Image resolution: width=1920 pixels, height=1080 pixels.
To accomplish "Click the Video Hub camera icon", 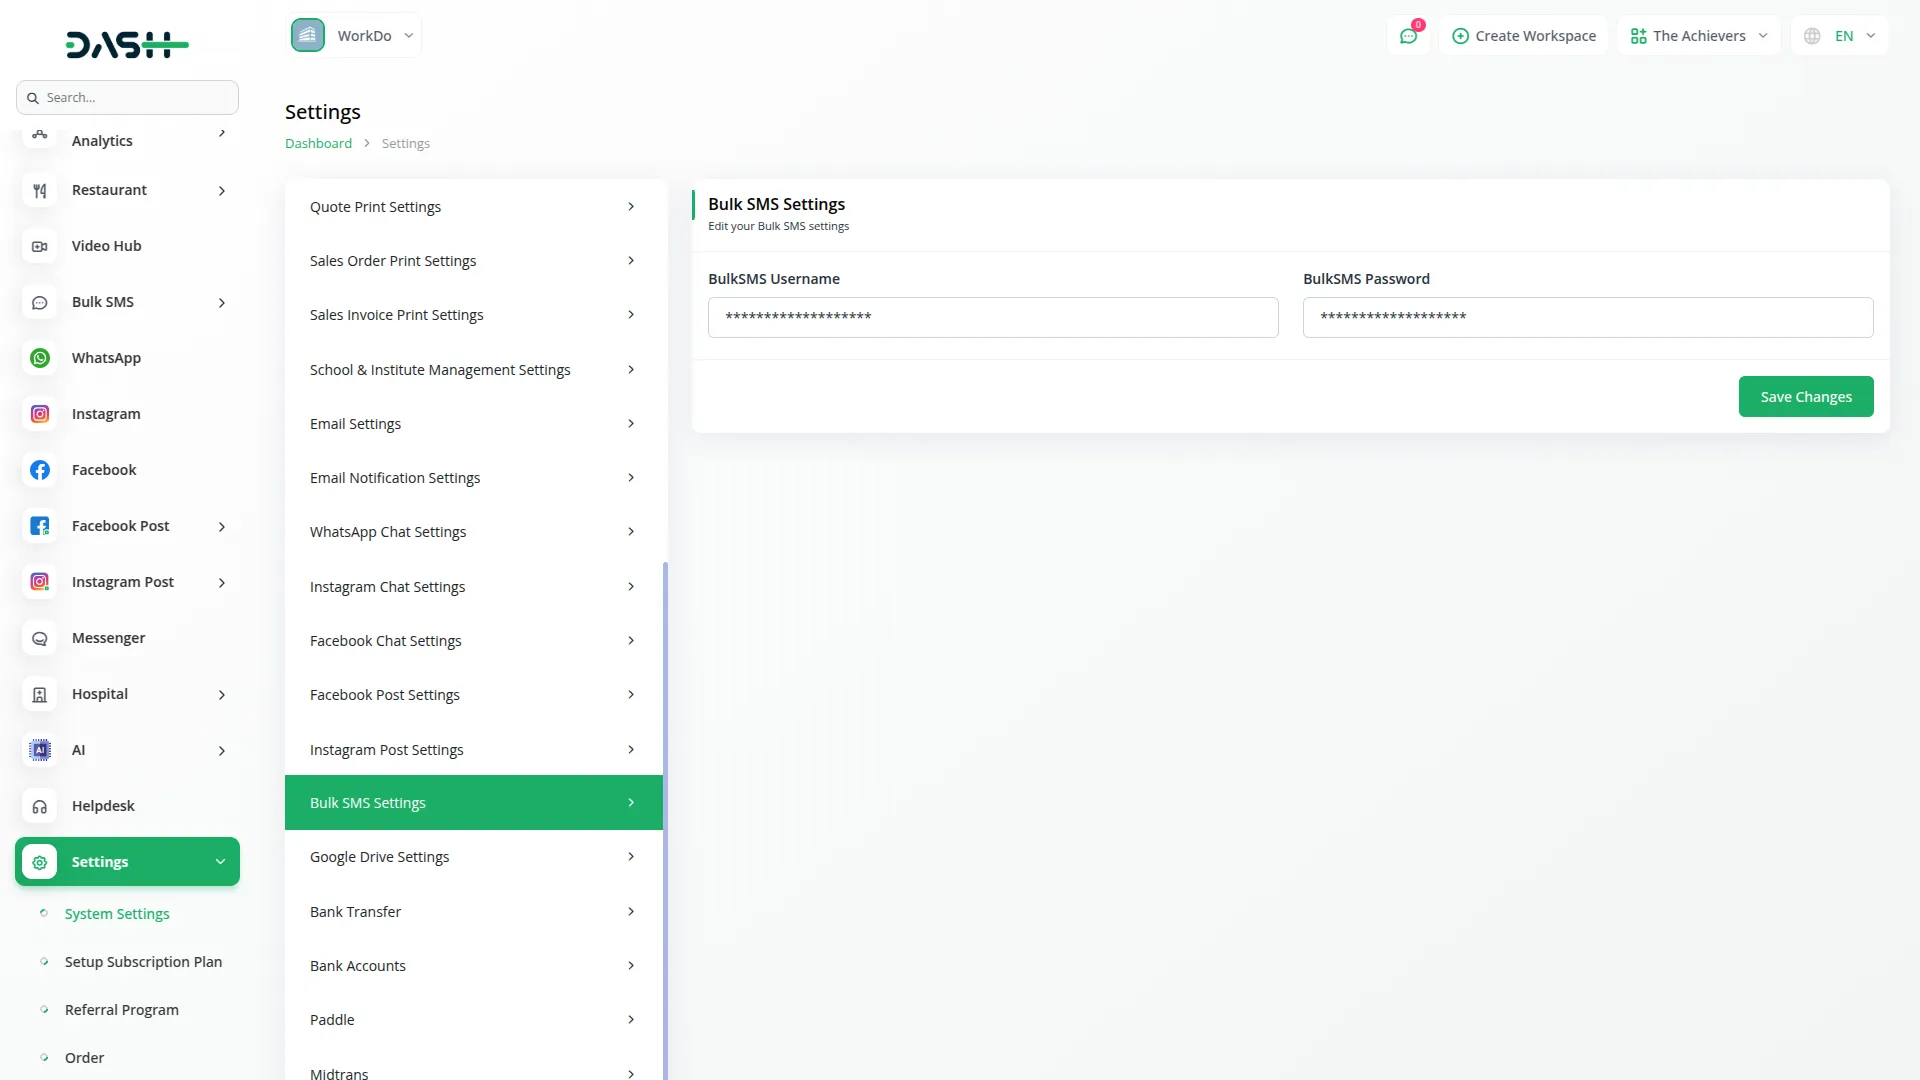I will pyautogui.click(x=40, y=246).
